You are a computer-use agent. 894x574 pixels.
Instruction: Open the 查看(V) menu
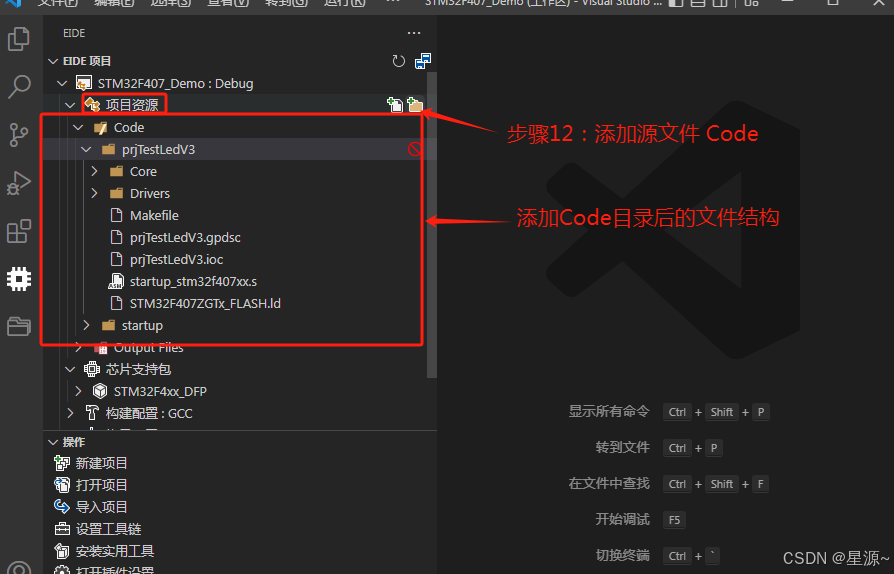point(227,3)
